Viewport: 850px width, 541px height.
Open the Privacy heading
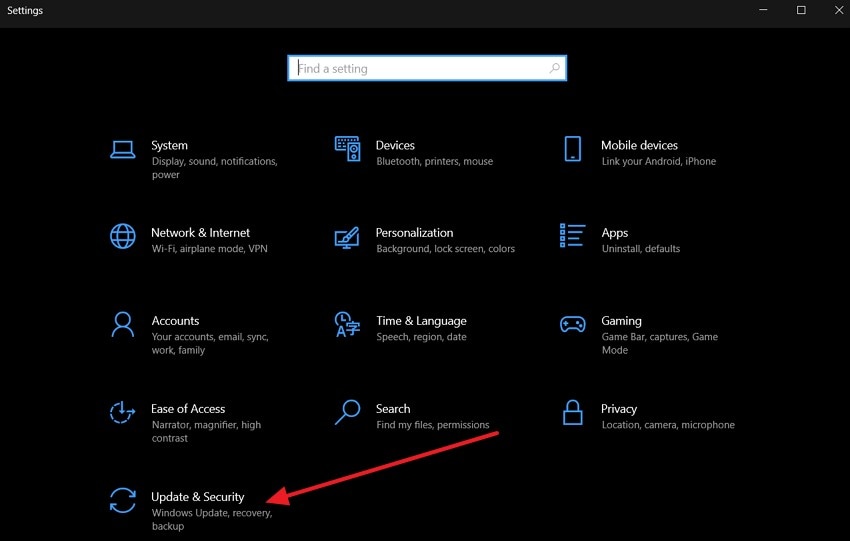pyautogui.click(x=619, y=409)
